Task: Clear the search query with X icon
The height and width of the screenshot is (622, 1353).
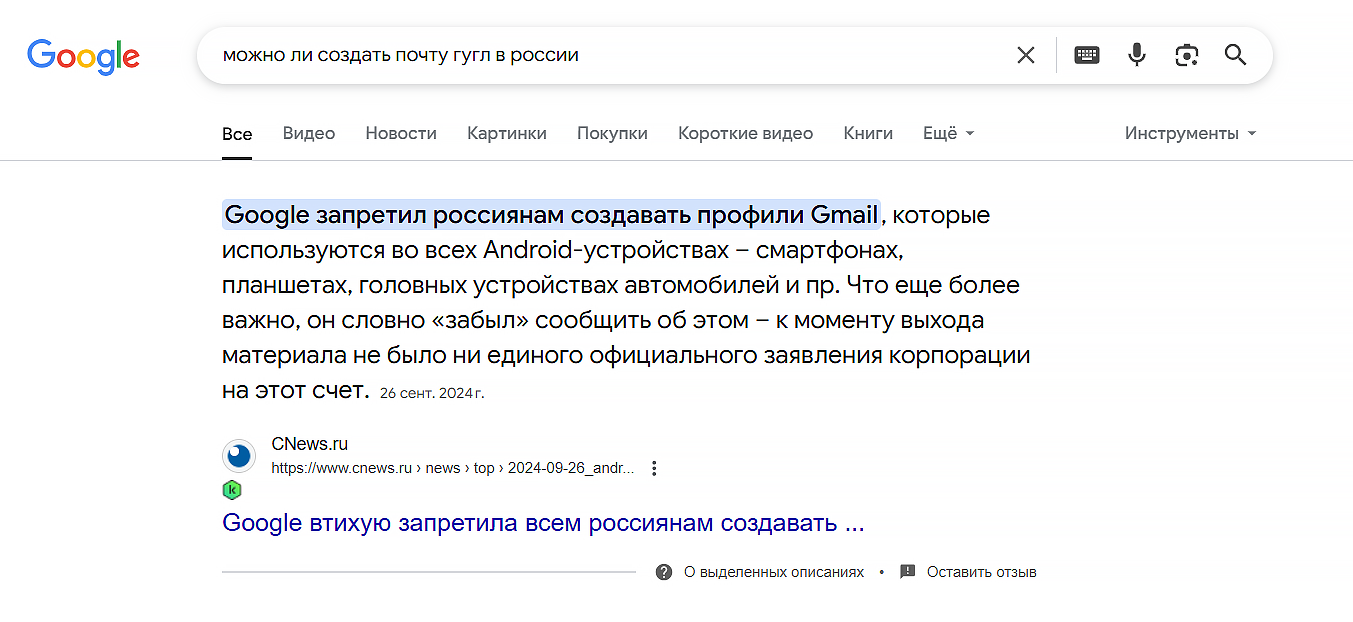Action: click(1026, 55)
